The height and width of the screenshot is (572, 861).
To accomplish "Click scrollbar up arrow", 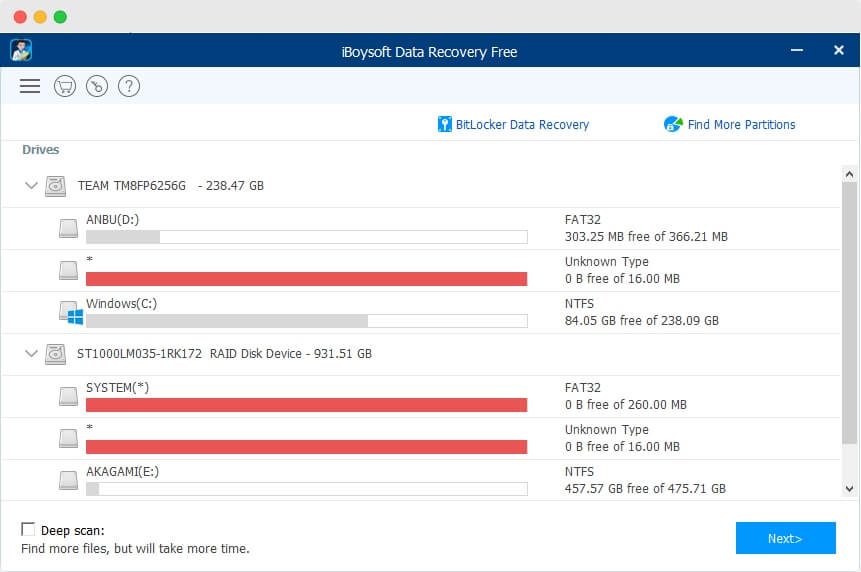I will click(x=849, y=175).
